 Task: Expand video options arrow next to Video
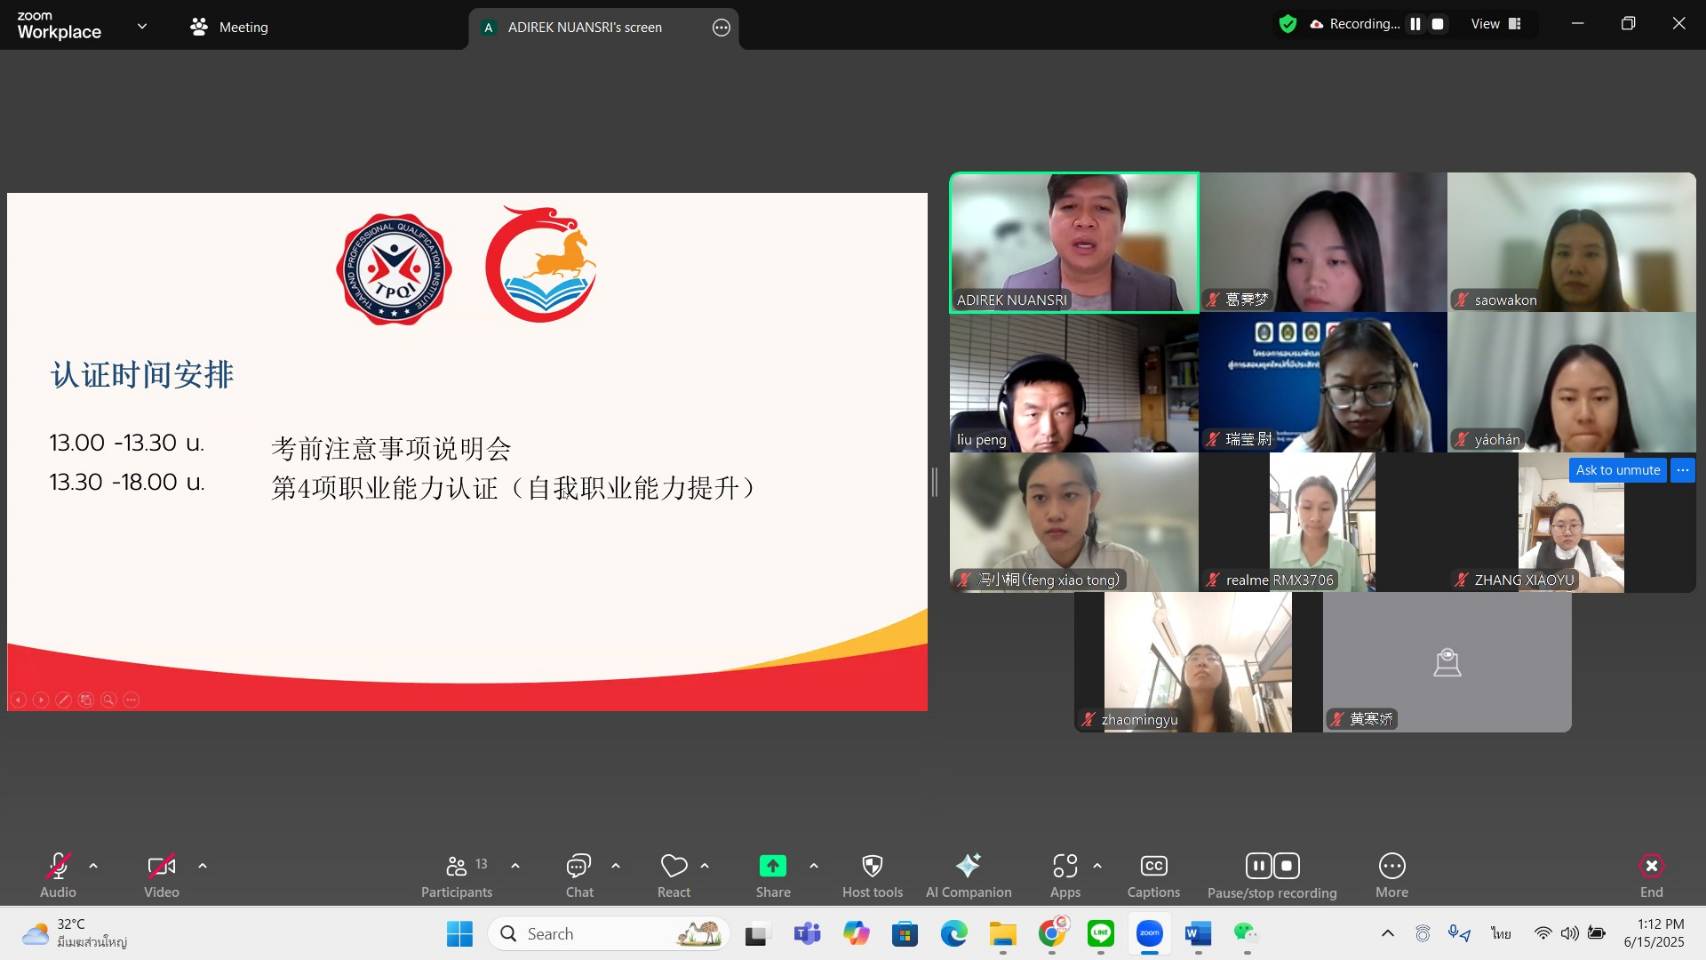(202, 866)
